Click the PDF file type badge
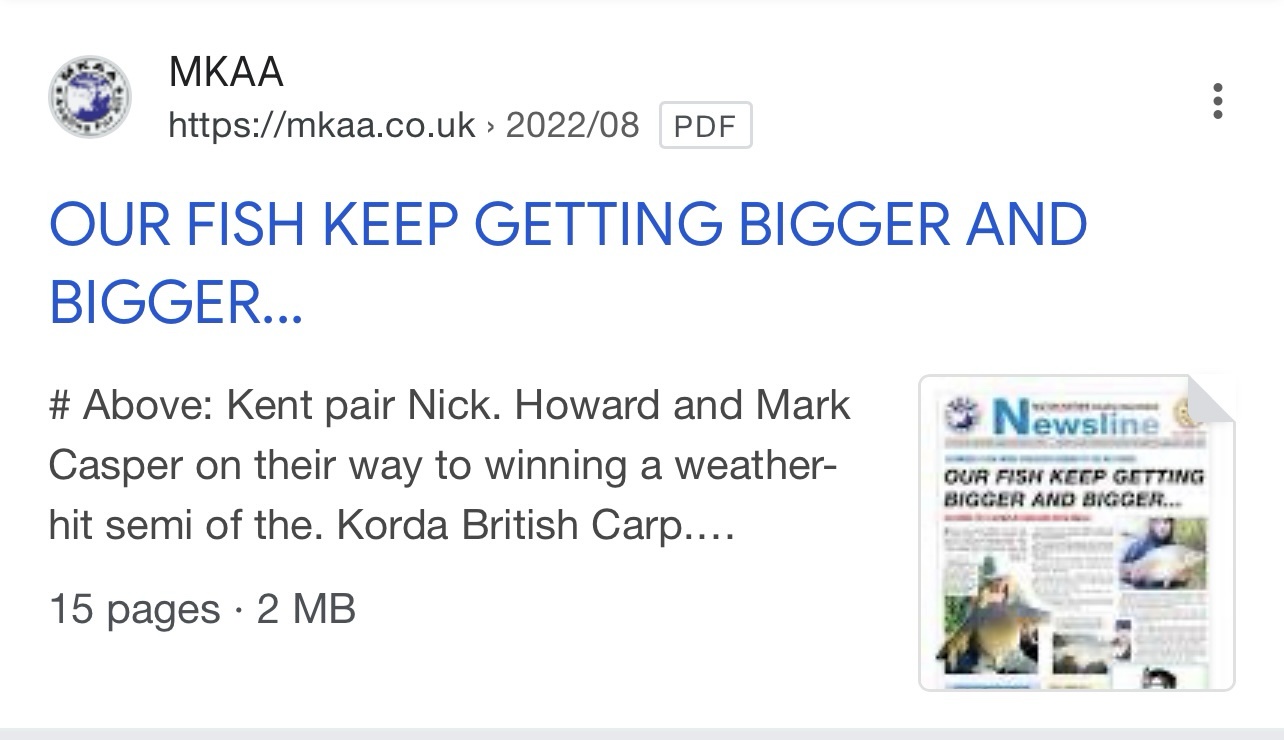This screenshot has width=1284, height=740. click(x=705, y=127)
